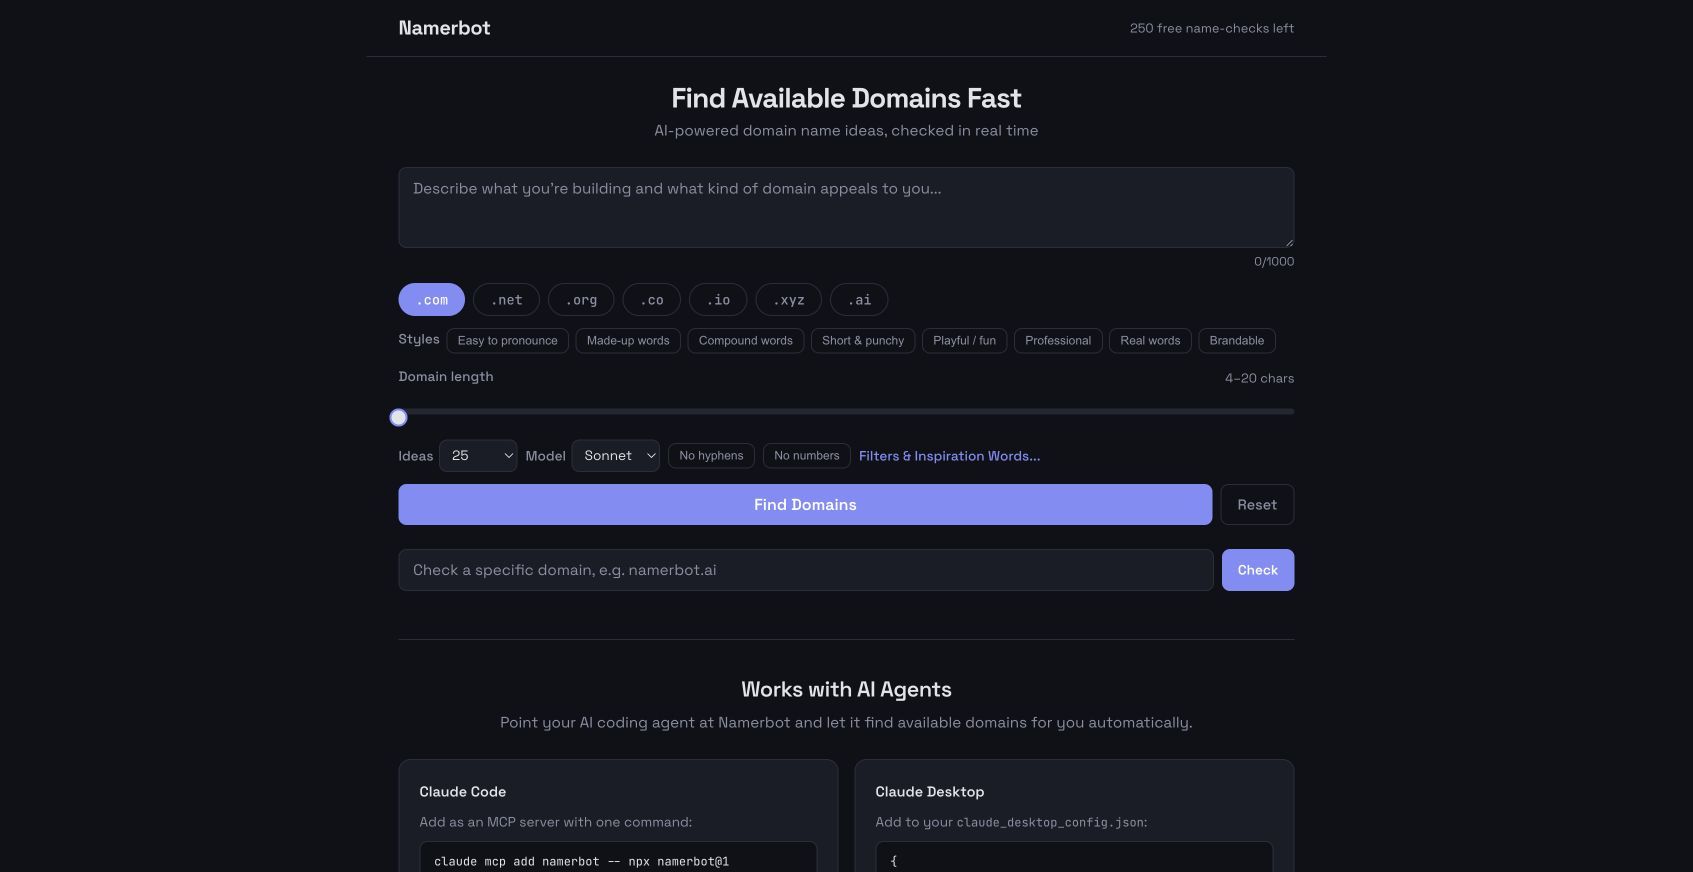Viewport: 1693px width, 872px height.
Task: Click the '250 free name-checks left' text
Action: 1212,28
